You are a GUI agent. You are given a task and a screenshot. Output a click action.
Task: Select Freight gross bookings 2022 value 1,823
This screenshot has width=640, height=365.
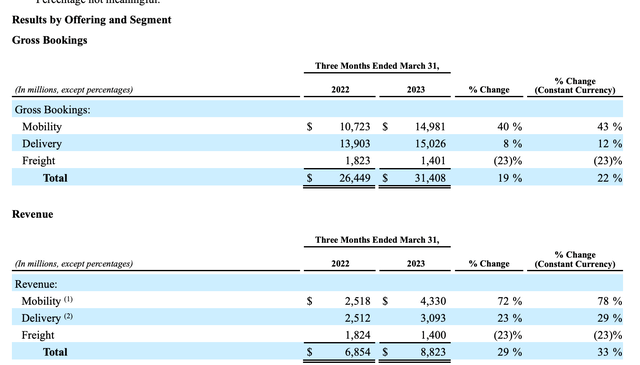pos(358,161)
